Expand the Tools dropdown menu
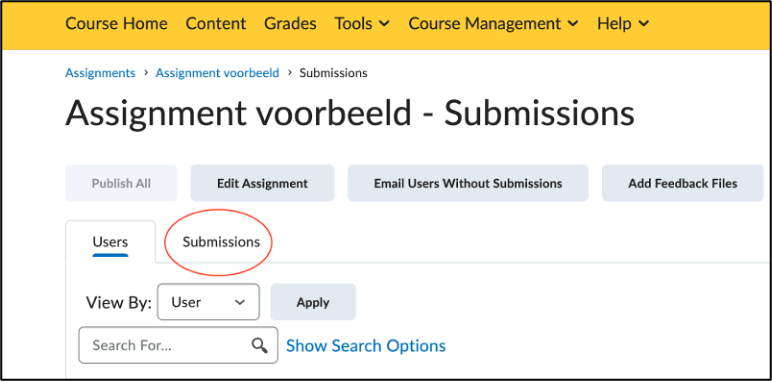The width and height of the screenshot is (772, 382). (362, 23)
